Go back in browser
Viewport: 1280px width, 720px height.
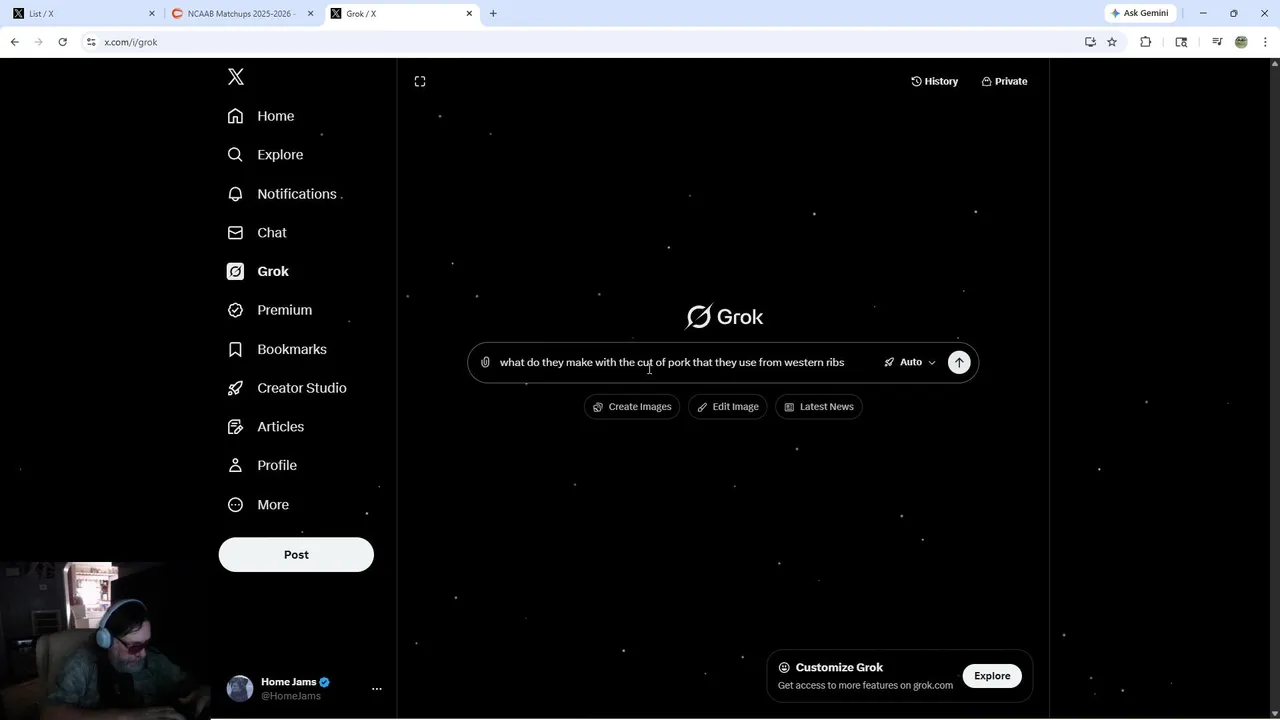pyautogui.click(x=15, y=42)
